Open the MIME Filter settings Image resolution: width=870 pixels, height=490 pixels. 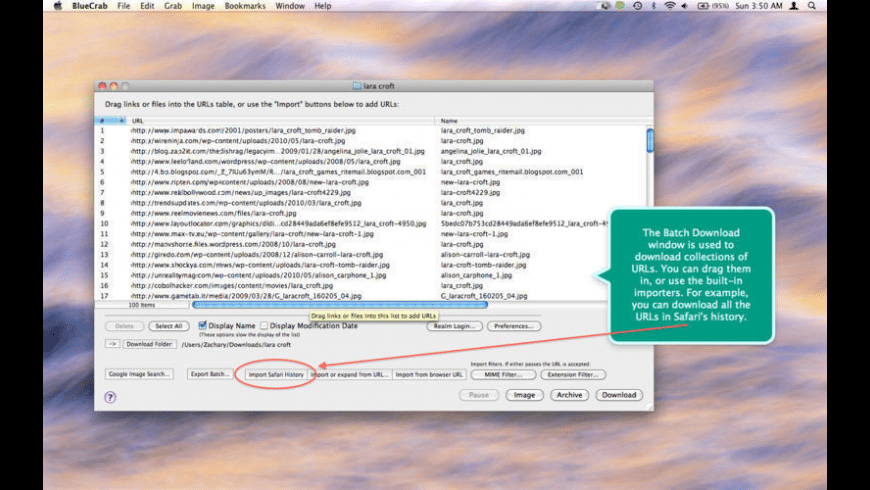tap(503, 375)
